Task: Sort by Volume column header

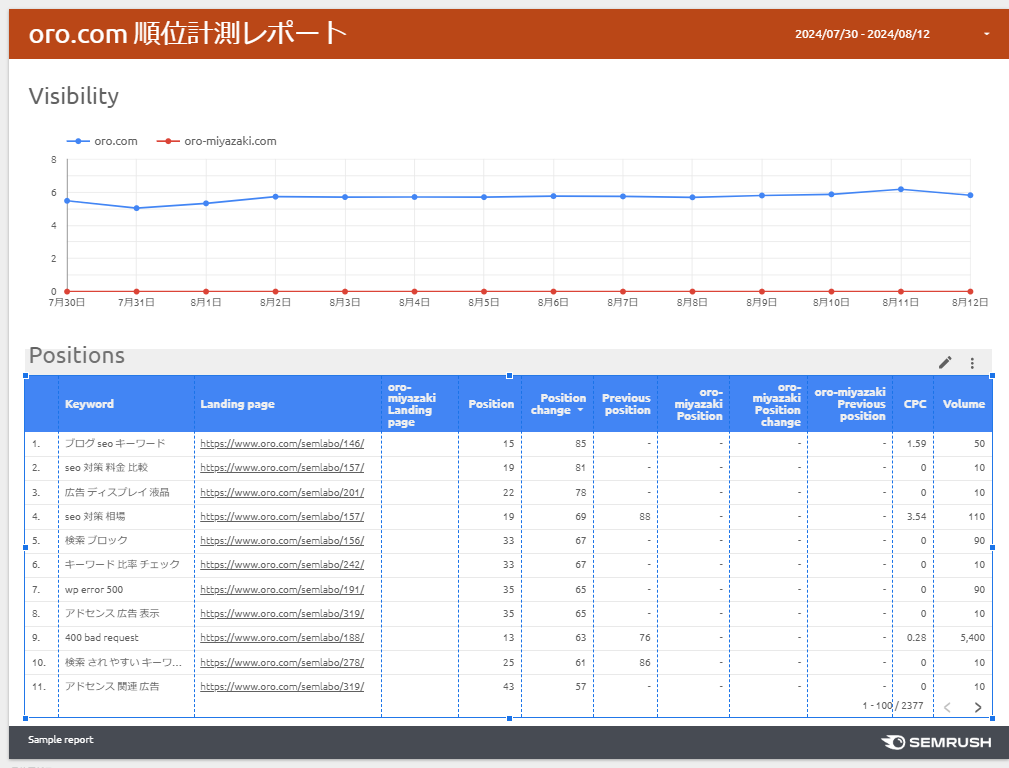Action: tap(964, 404)
